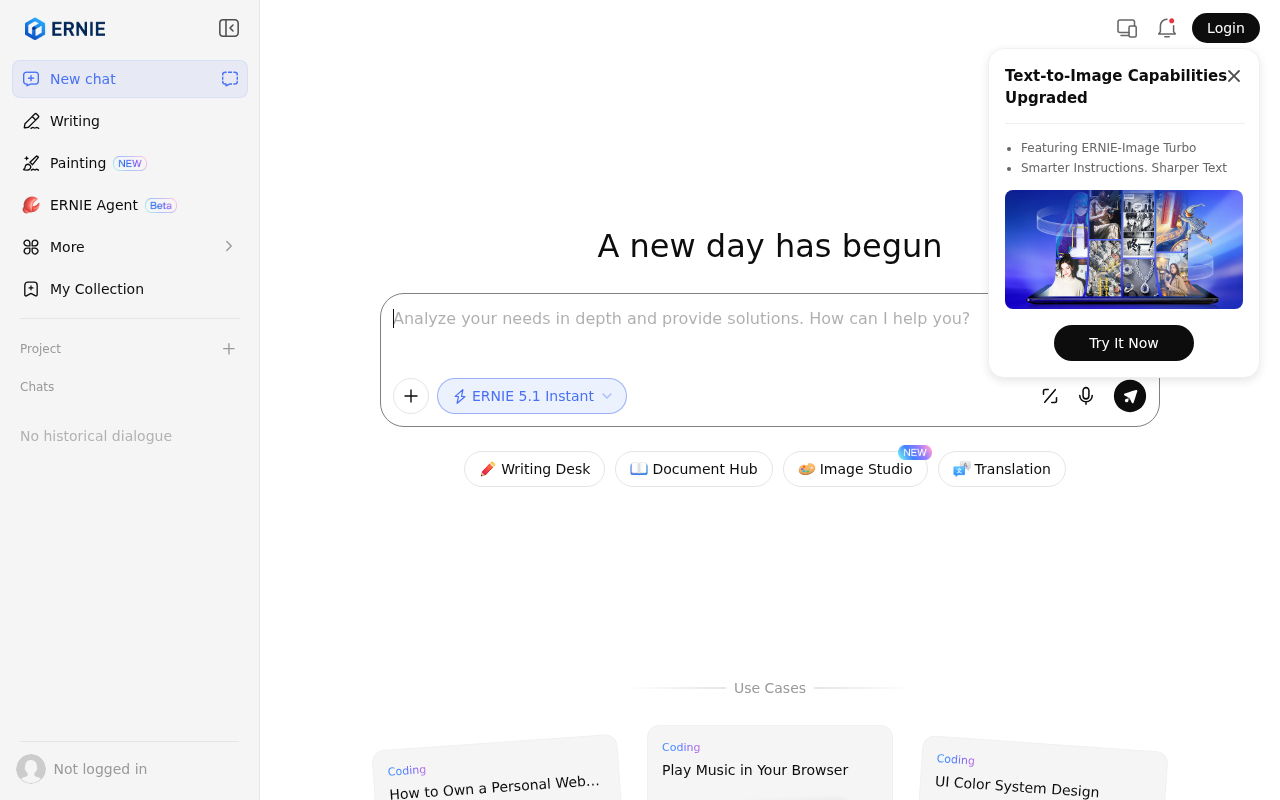Open the Document Hub shortcut

[694, 469]
